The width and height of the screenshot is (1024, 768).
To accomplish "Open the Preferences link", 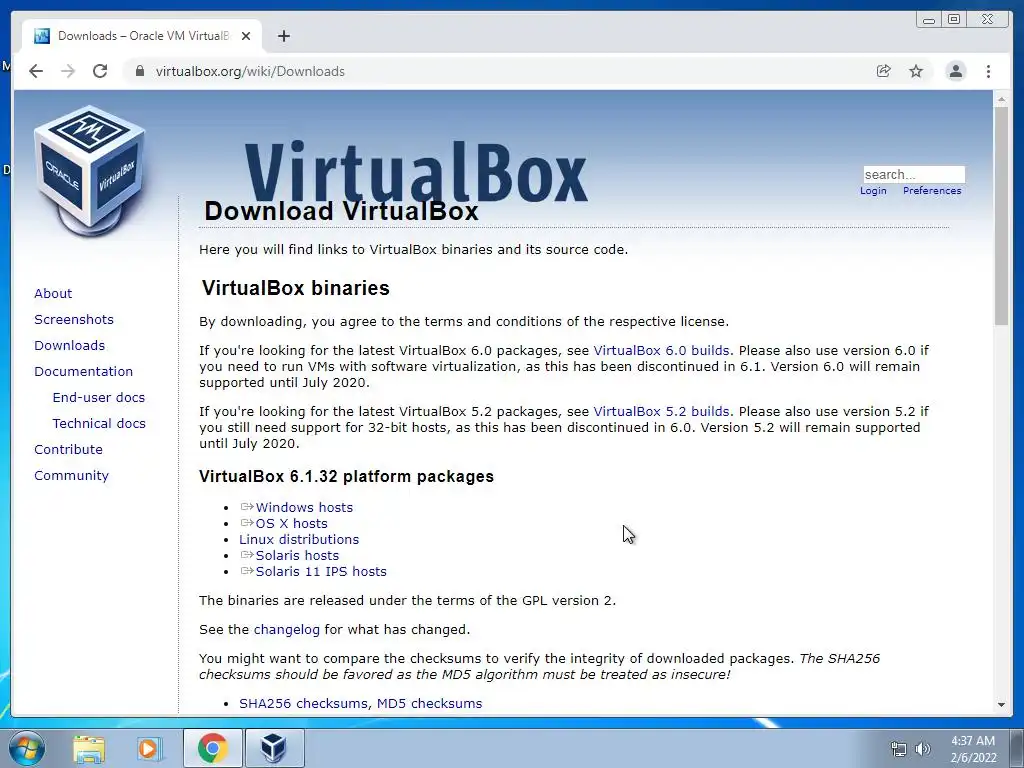I will pyautogui.click(x=932, y=191).
